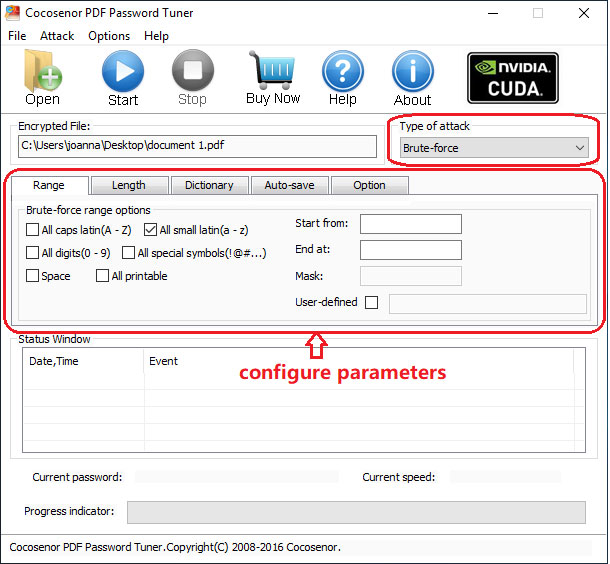Click the Cocosenor app icon in title bar

12,13
